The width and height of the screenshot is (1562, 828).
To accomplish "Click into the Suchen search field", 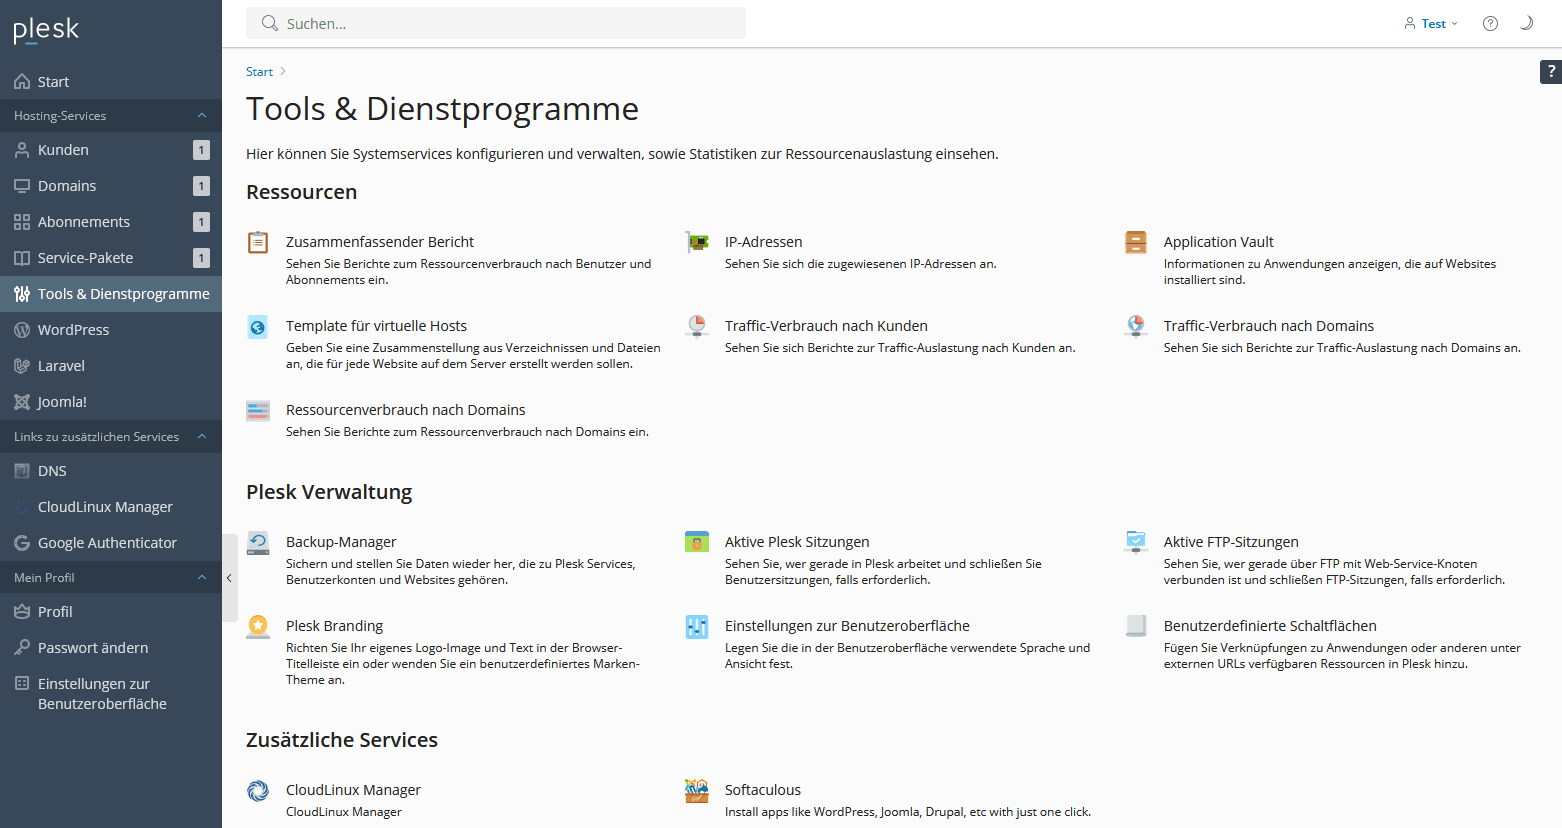I will tap(500, 24).
